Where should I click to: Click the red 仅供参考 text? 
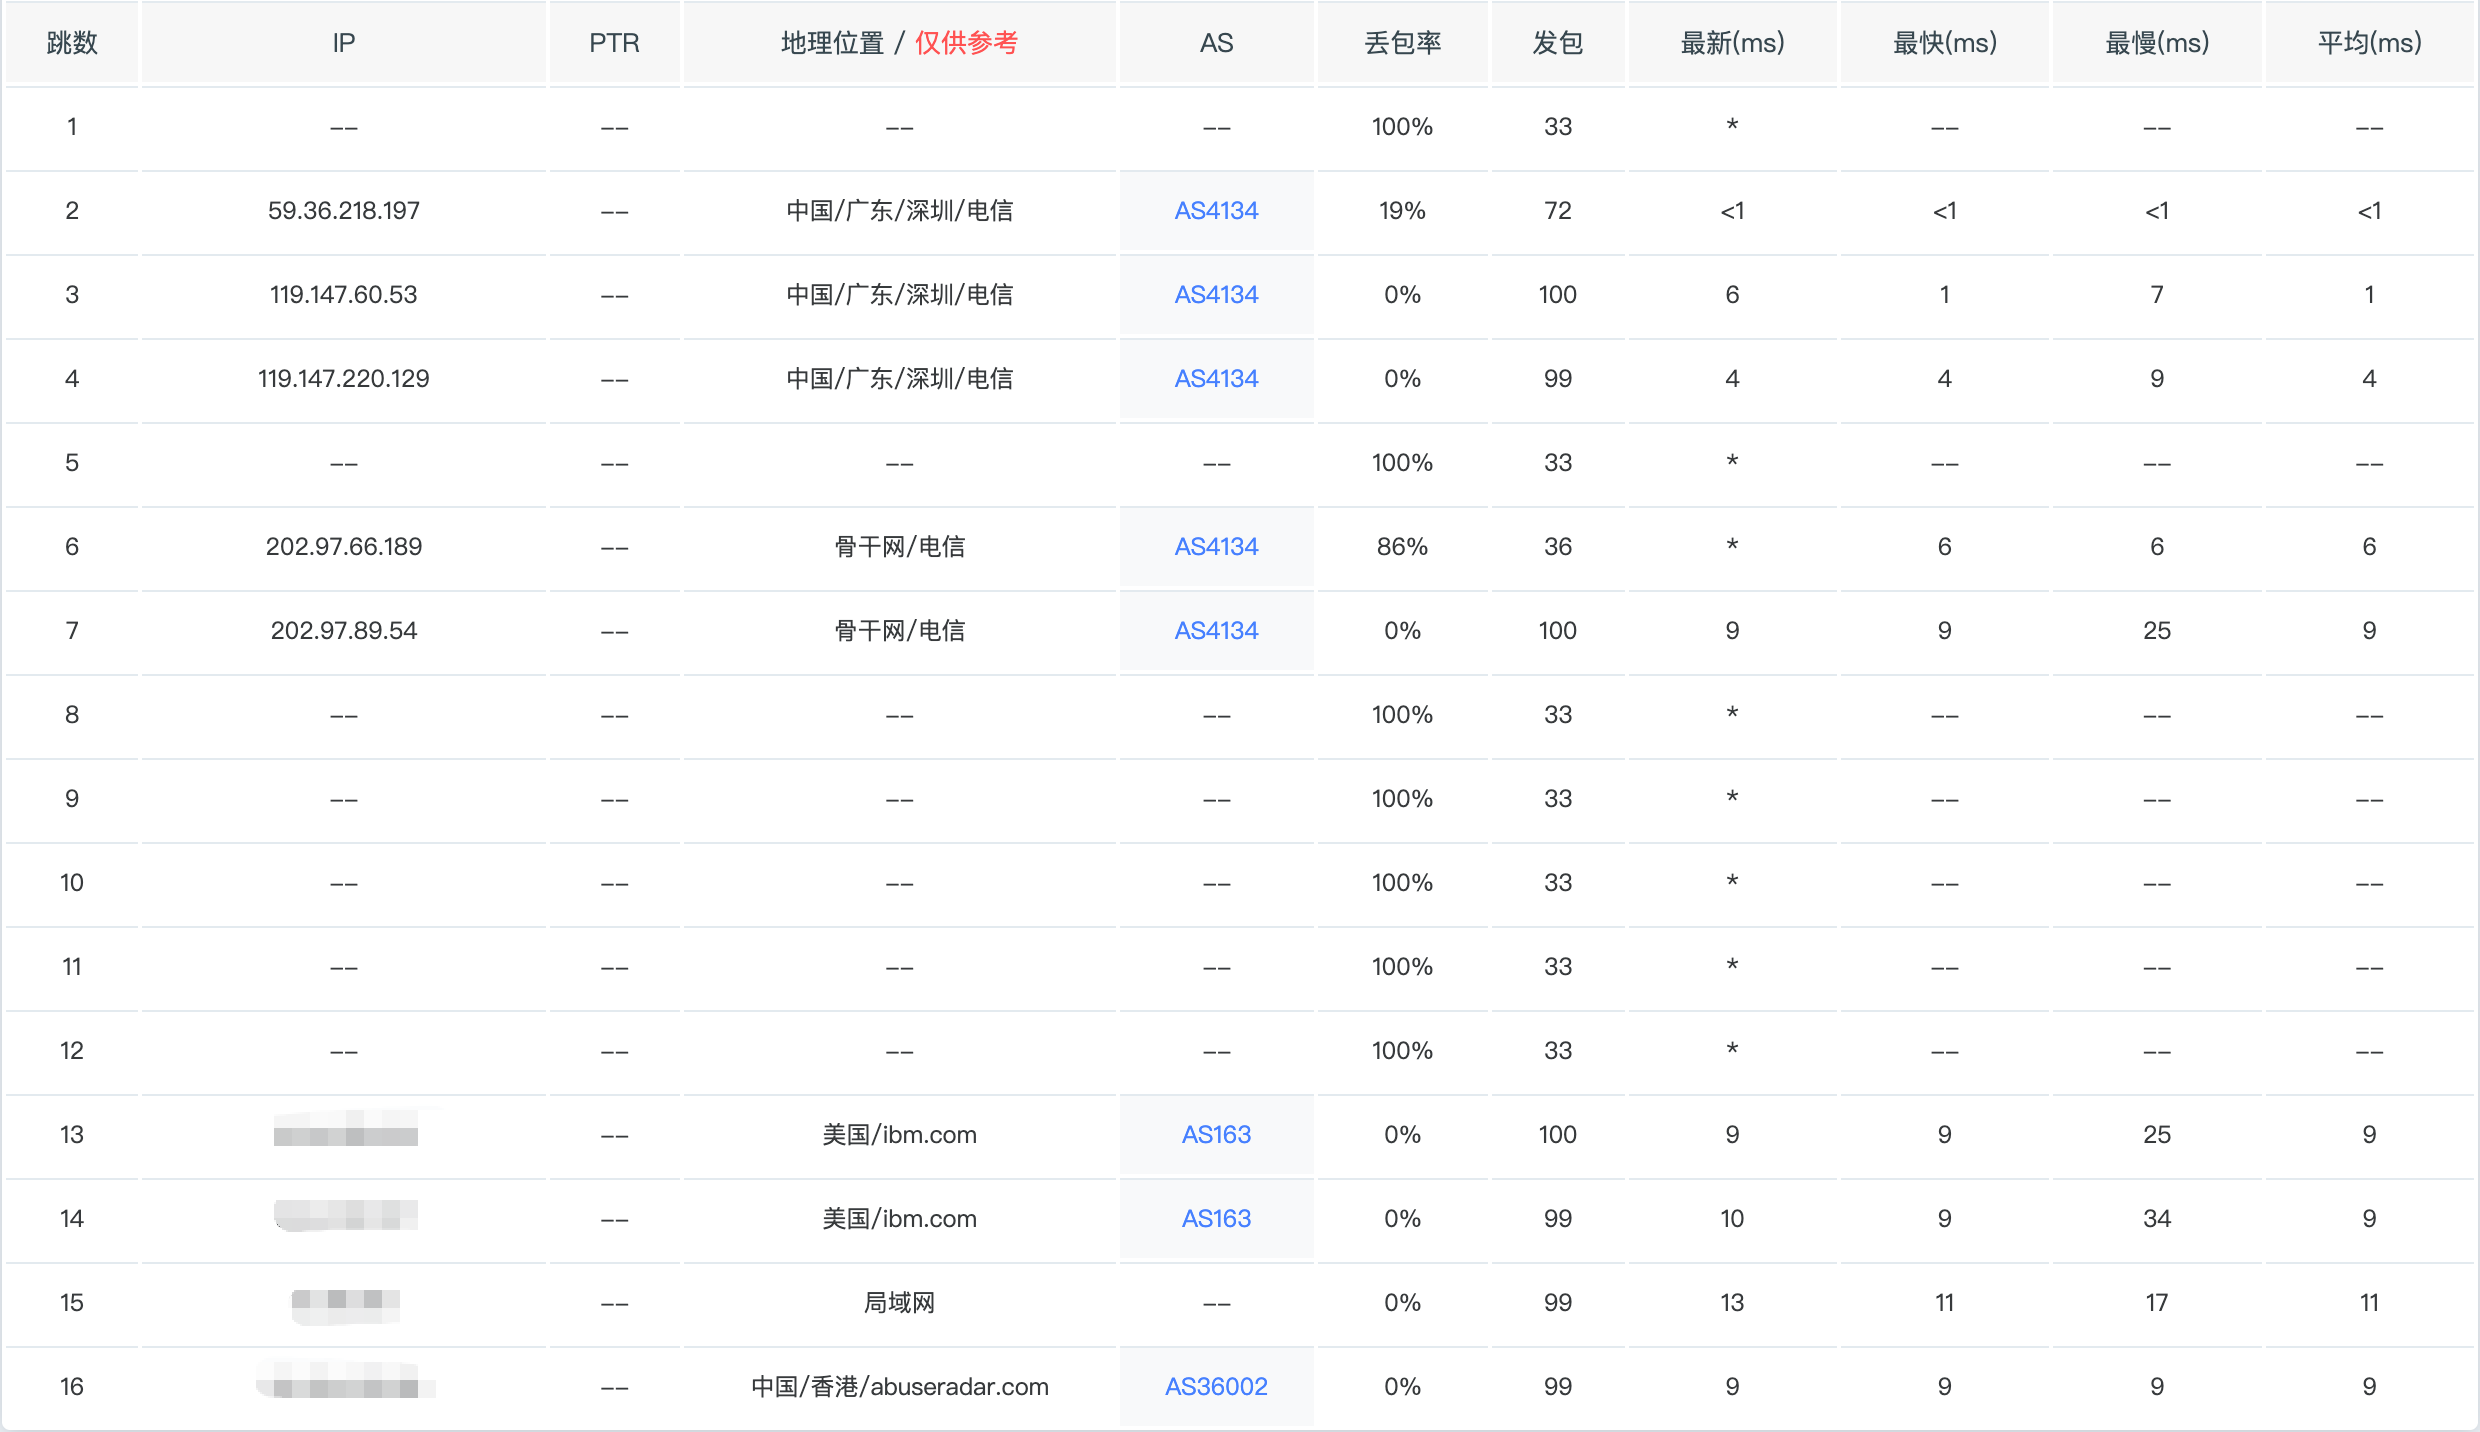click(x=966, y=43)
